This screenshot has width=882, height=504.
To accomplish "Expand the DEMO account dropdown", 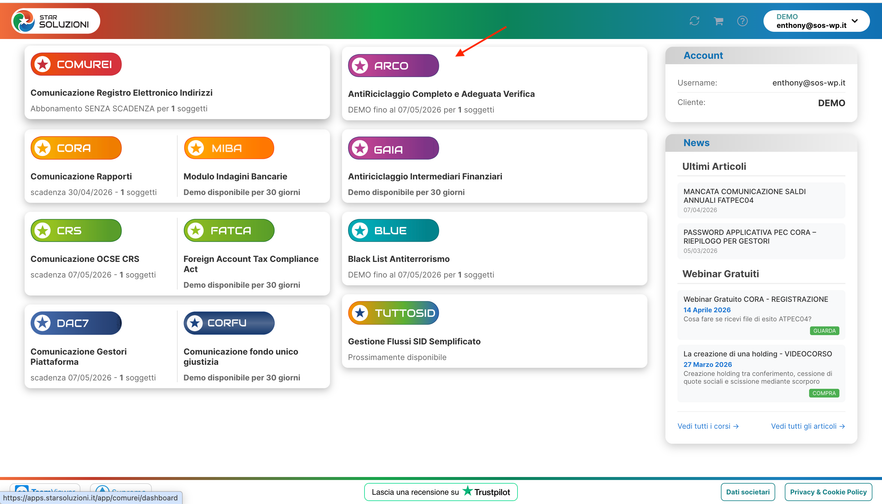I will 816,21.
